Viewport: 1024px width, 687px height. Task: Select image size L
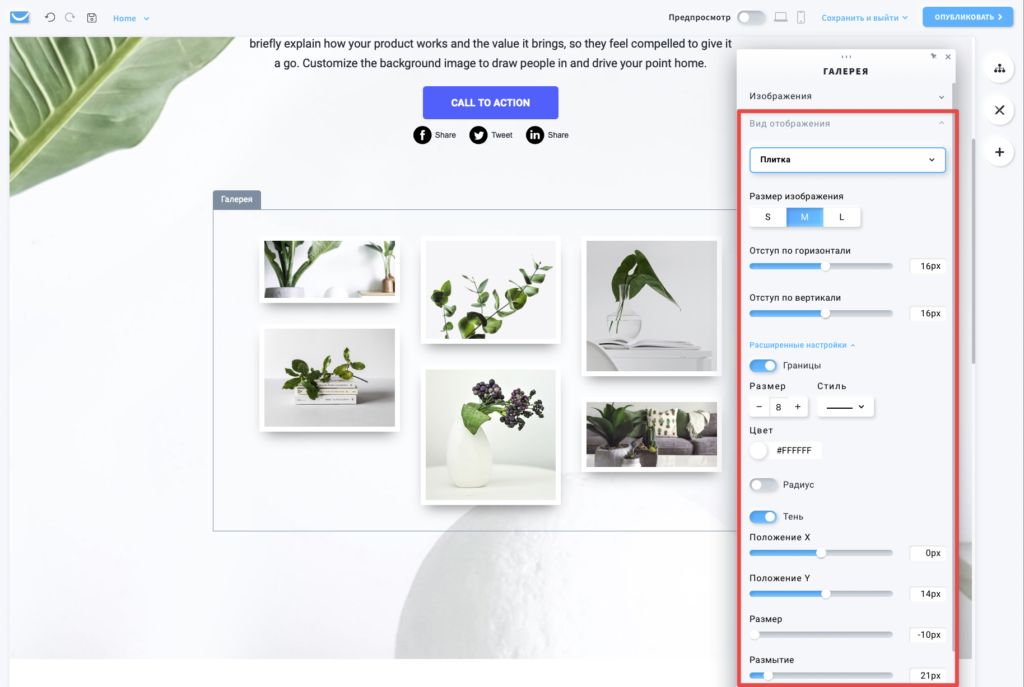click(x=842, y=217)
